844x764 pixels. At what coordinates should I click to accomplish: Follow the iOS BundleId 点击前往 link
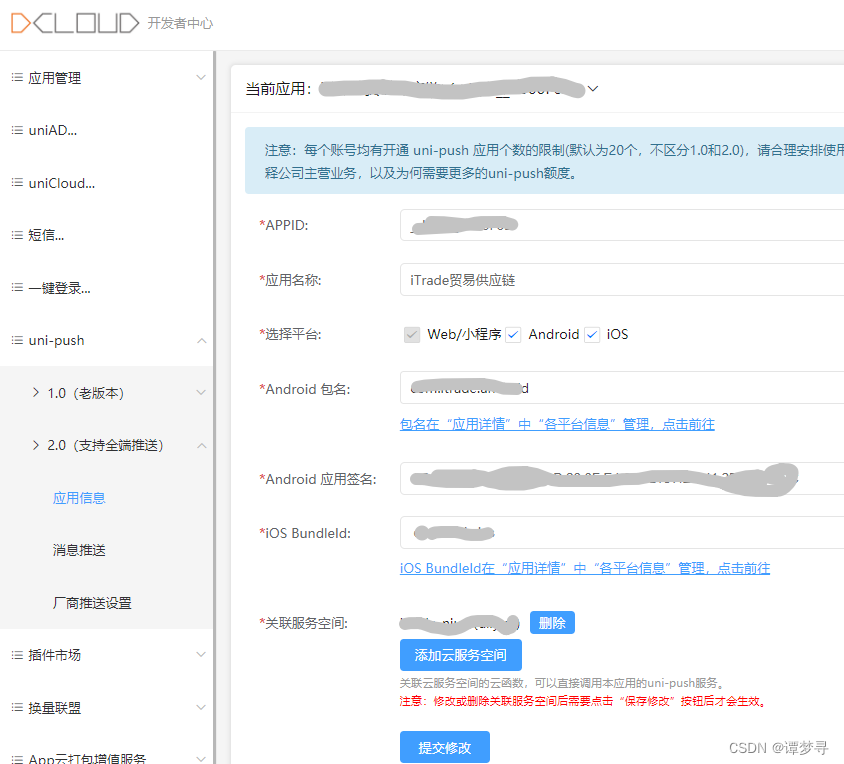coord(585,568)
